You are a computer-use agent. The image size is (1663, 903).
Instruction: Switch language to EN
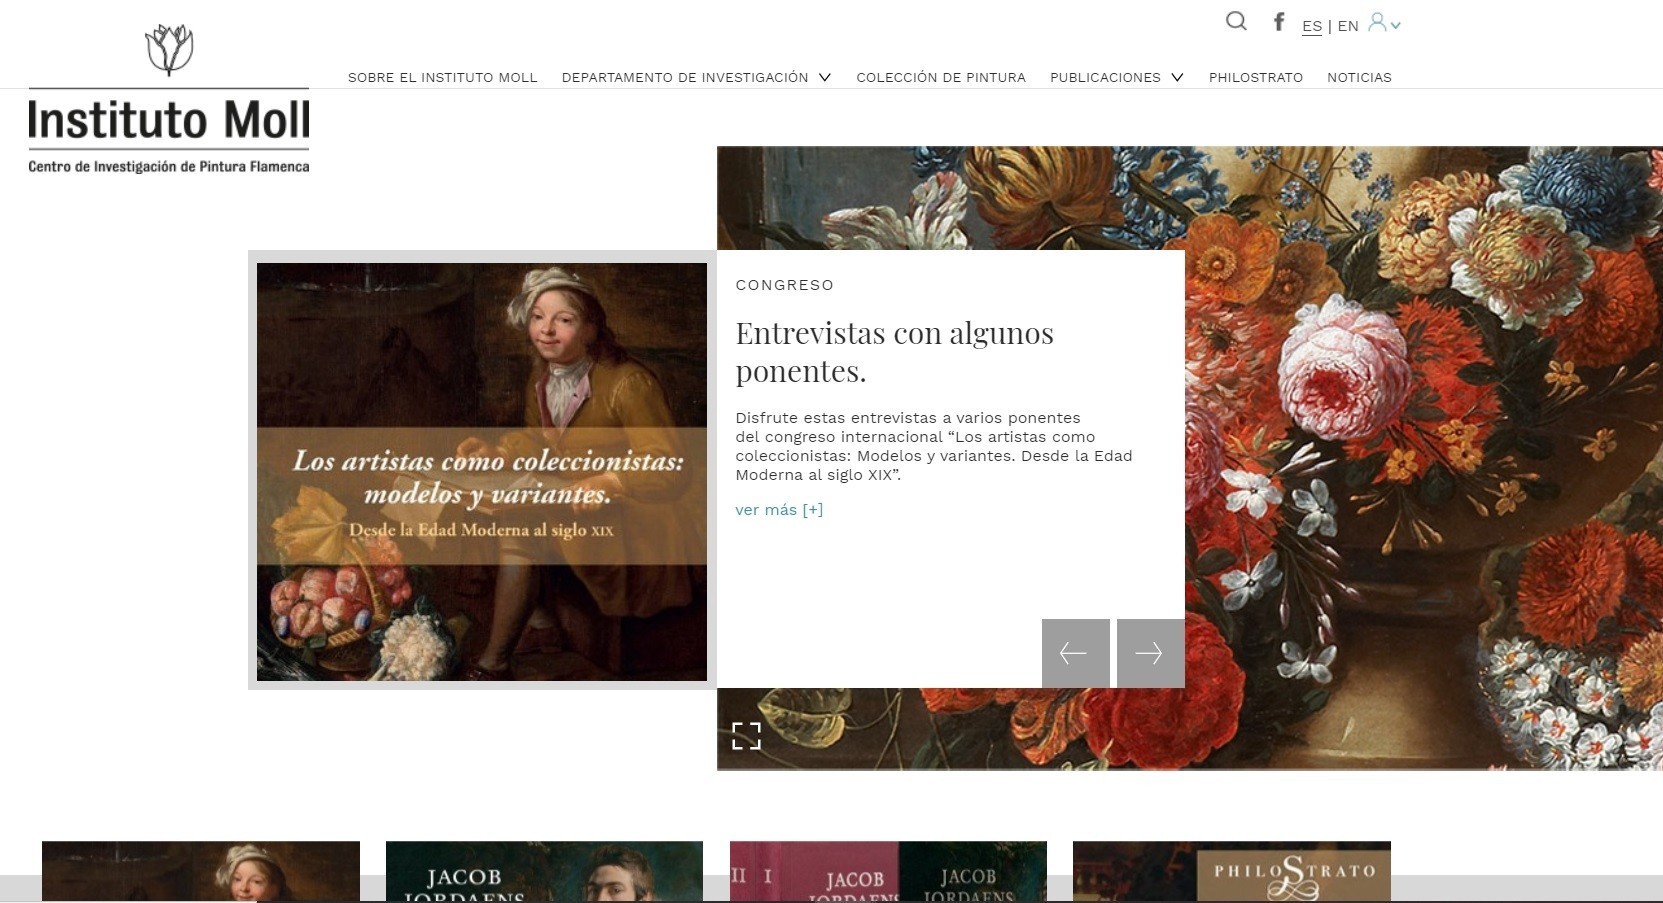(x=1348, y=26)
